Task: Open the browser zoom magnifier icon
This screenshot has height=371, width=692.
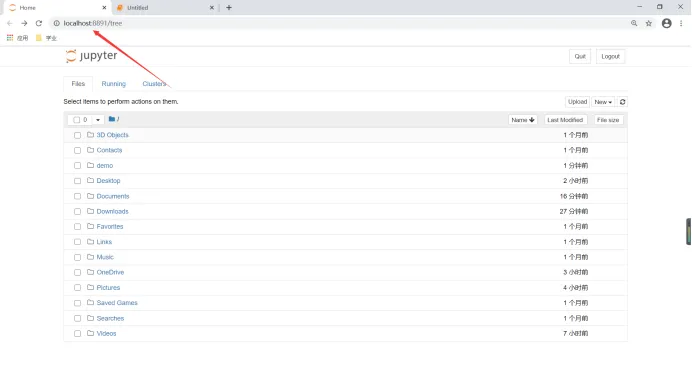Action: tap(634, 23)
